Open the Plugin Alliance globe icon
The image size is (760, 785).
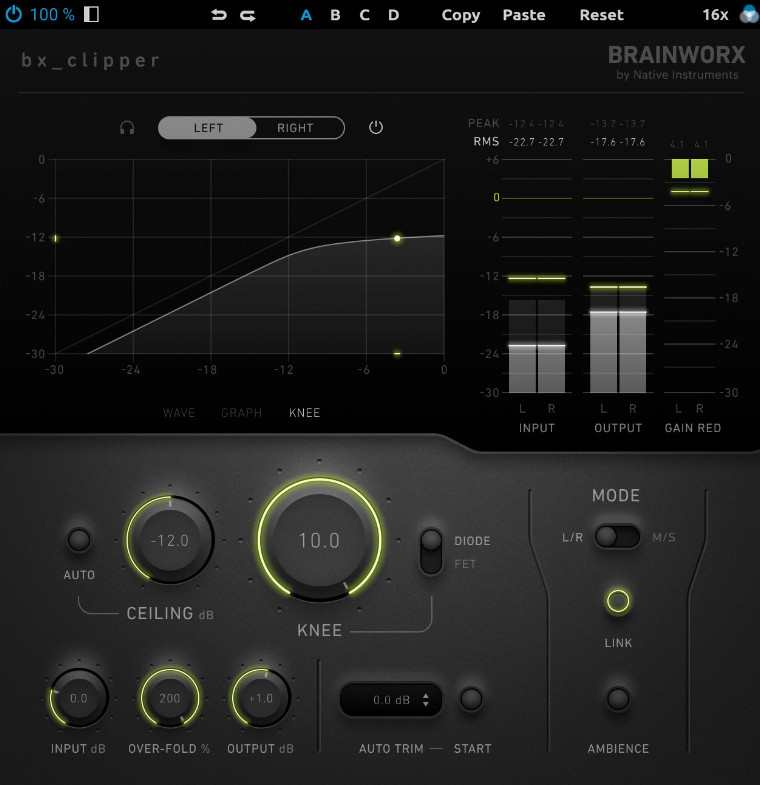pos(749,15)
